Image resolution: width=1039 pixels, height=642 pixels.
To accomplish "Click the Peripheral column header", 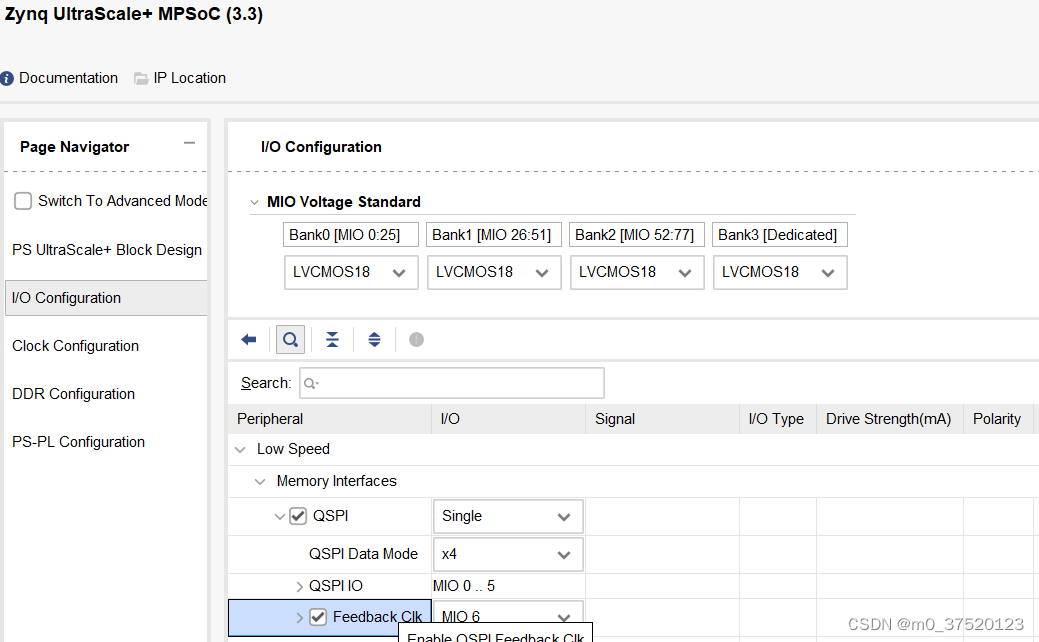I will tap(329, 419).
